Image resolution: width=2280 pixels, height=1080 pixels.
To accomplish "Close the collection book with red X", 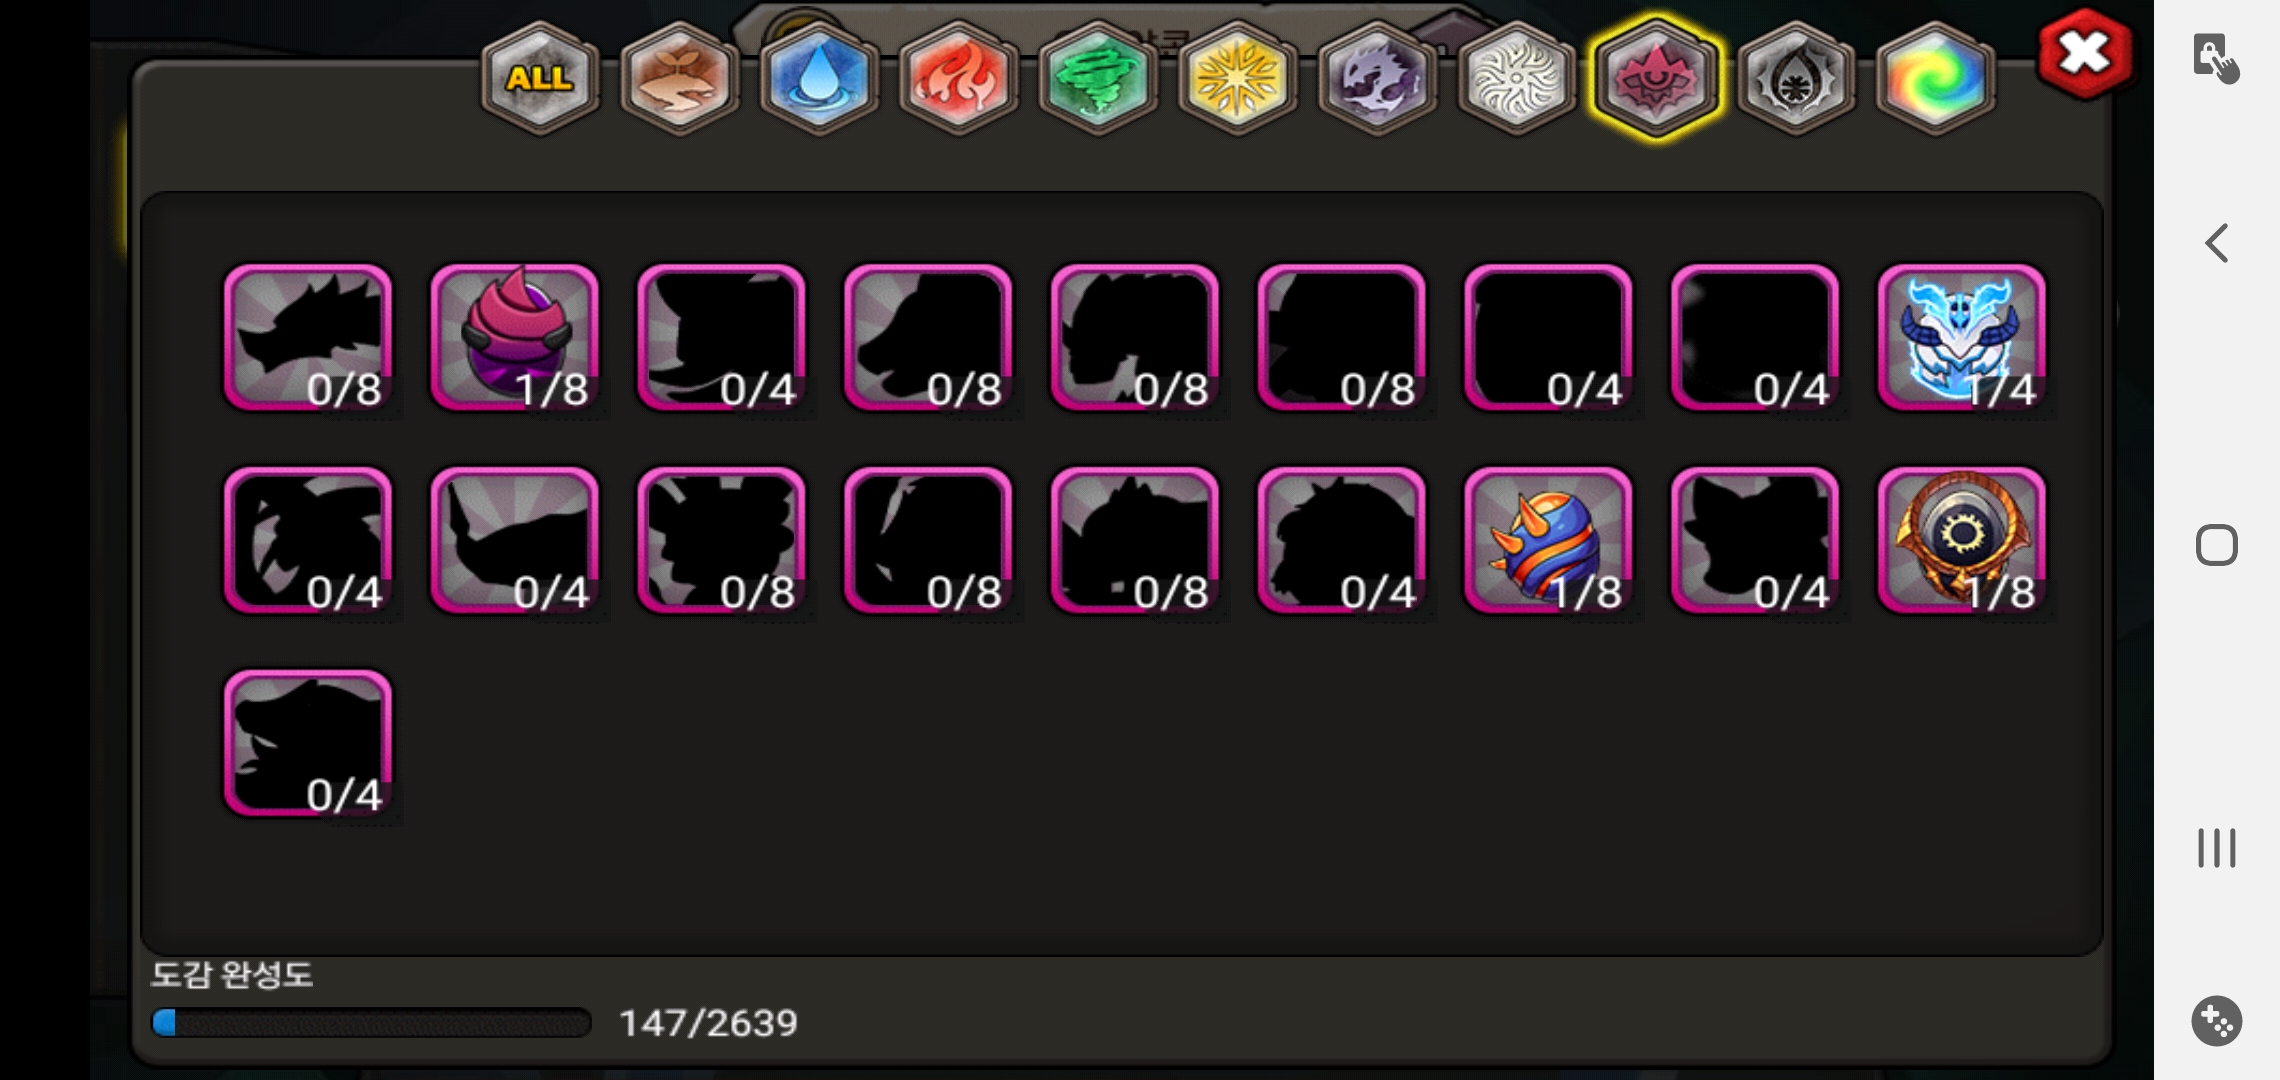I will [x=2085, y=54].
